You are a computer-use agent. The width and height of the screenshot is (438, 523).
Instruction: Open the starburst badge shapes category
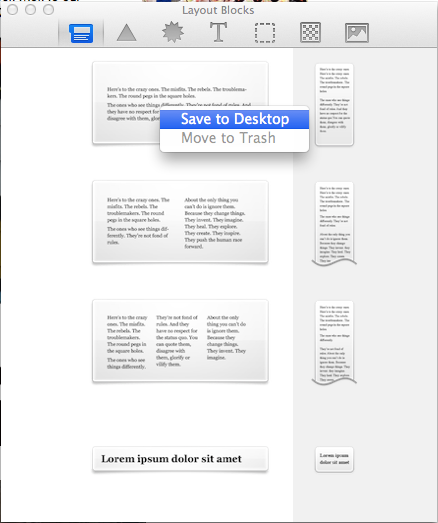pyautogui.click(x=173, y=32)
